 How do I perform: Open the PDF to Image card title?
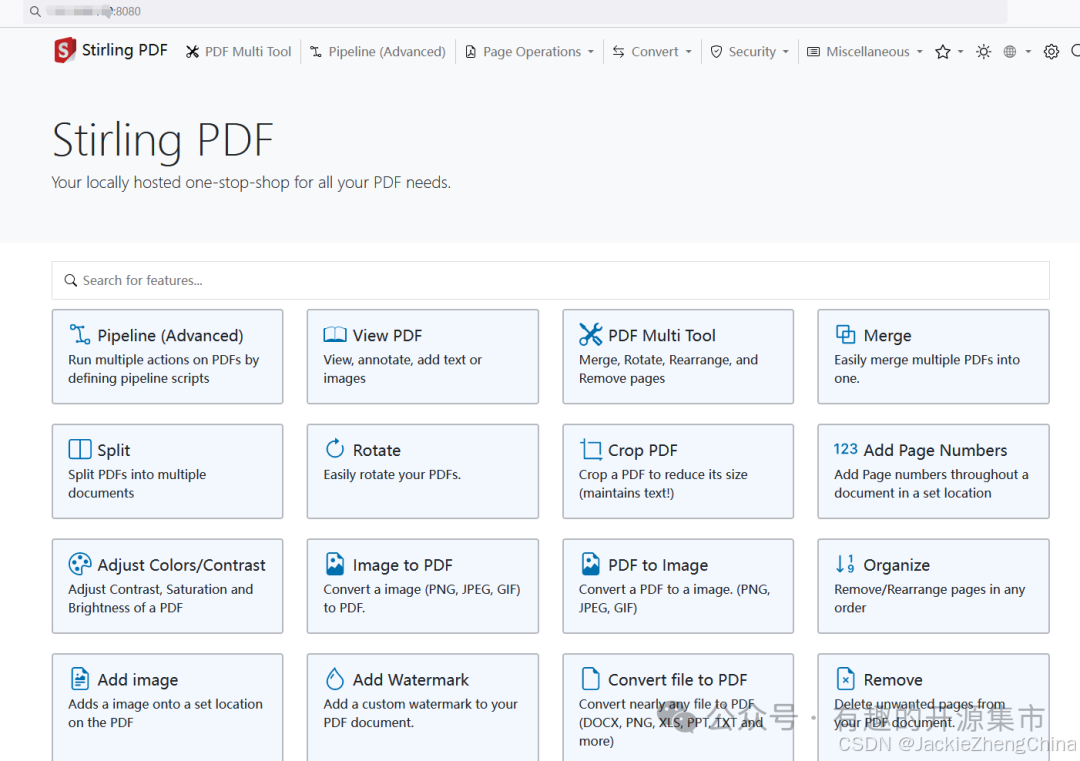point(658,565)
